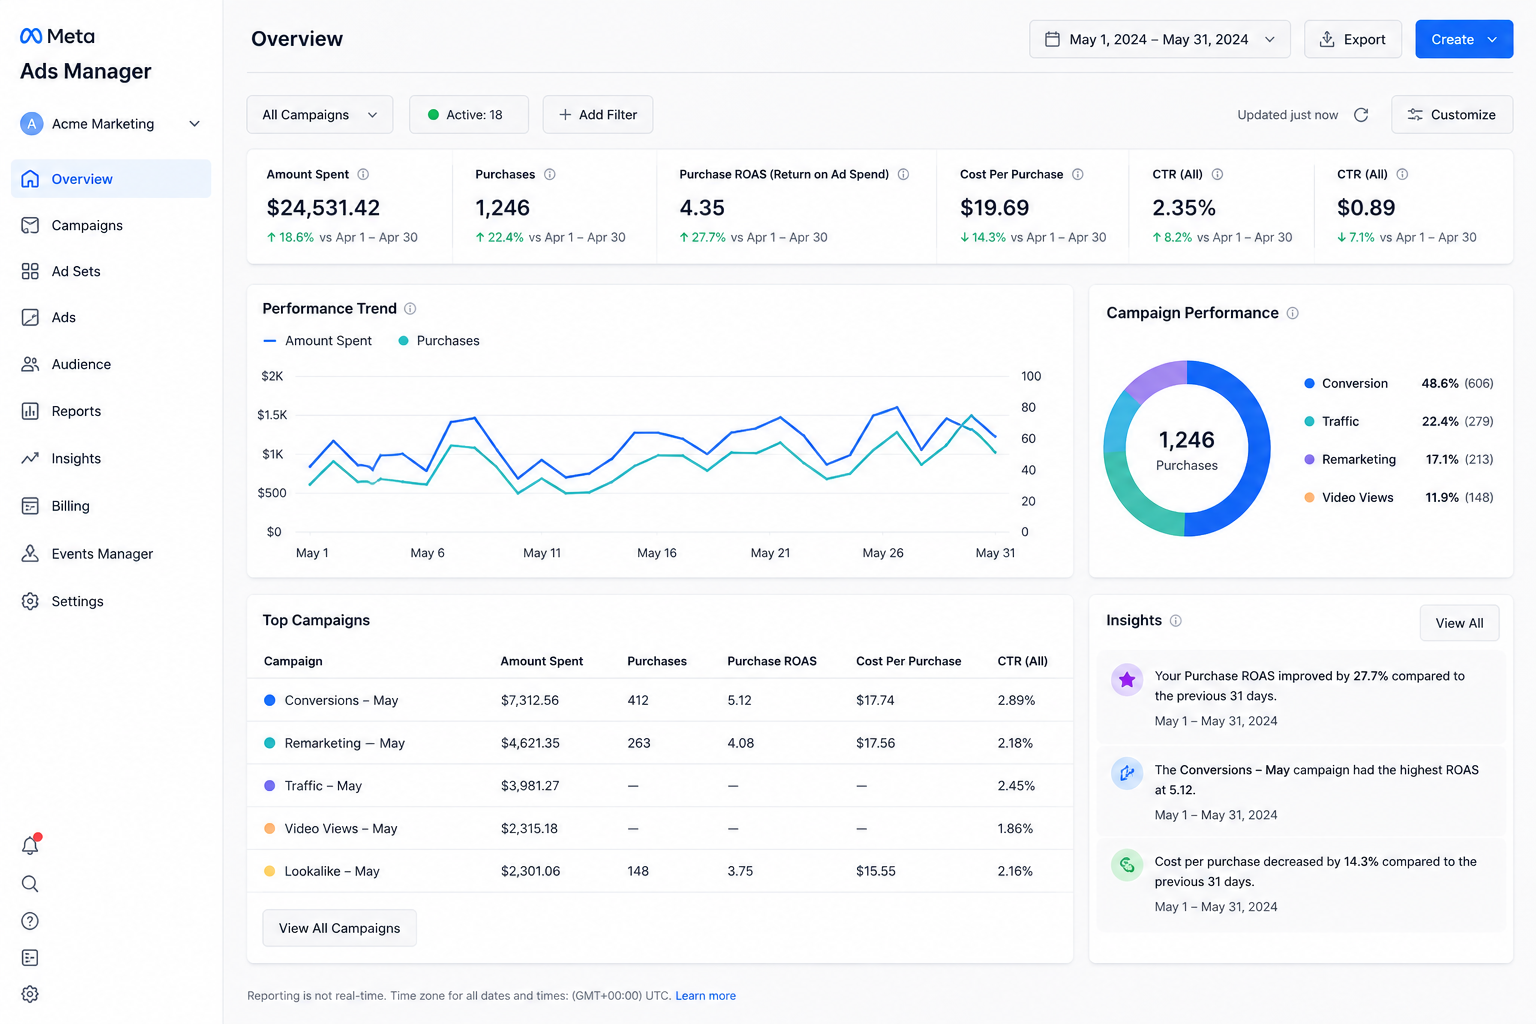Select the Lookalike – May campaign row

click(x=660, y=871)
